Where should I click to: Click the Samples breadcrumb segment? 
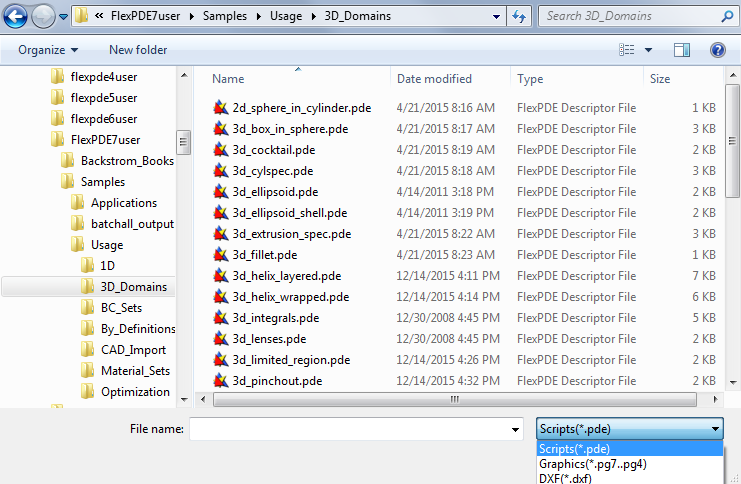(225, 16)
